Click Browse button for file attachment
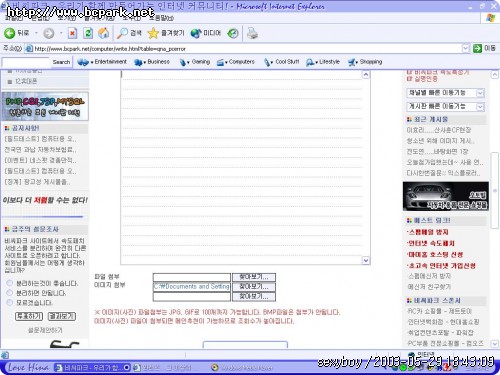Viewport: 500px width, 375px height. point(254,277)
